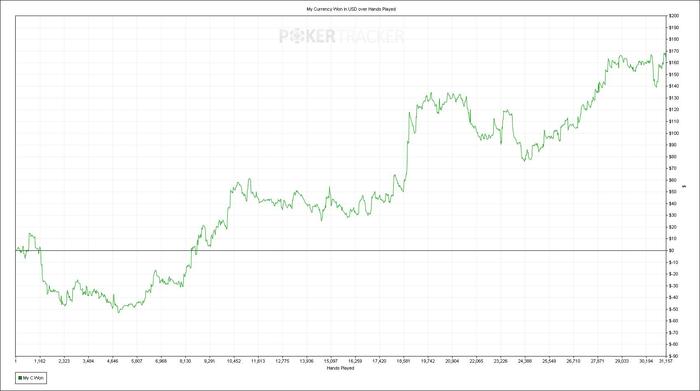Click the 17,420 x-axis tick label
This screenshot has width=700, height=391.
[x=379, y=361]
